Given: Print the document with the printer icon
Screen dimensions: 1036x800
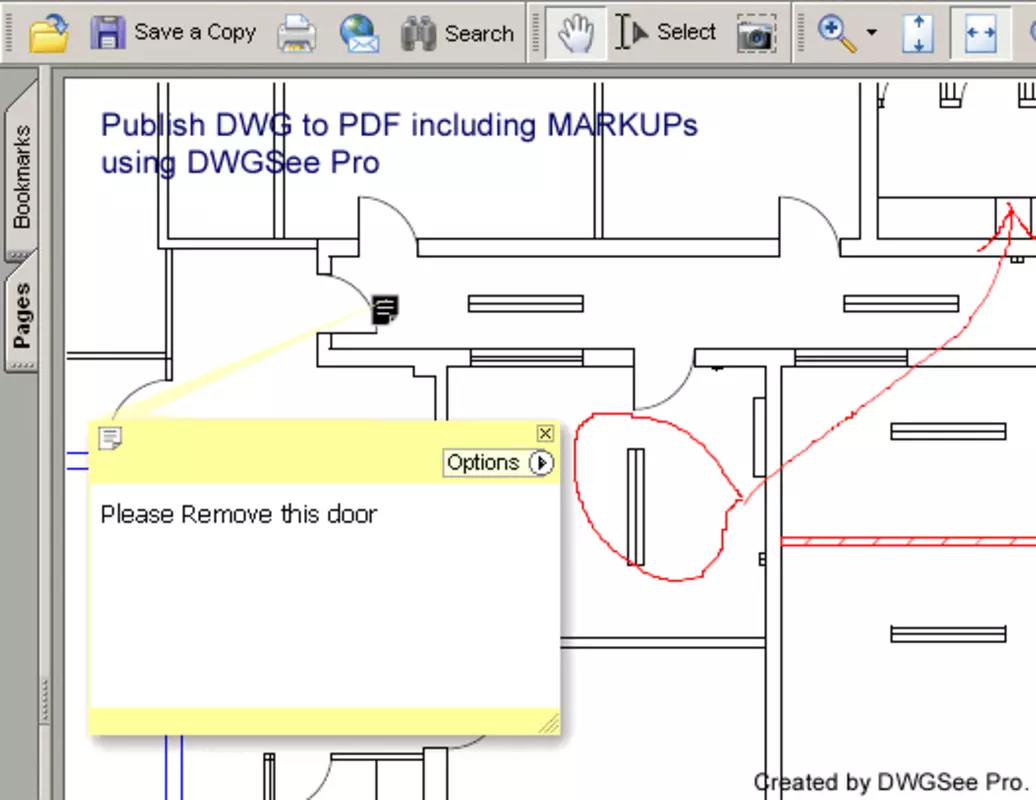Looking at the screenshot, I should click(297, 33).
